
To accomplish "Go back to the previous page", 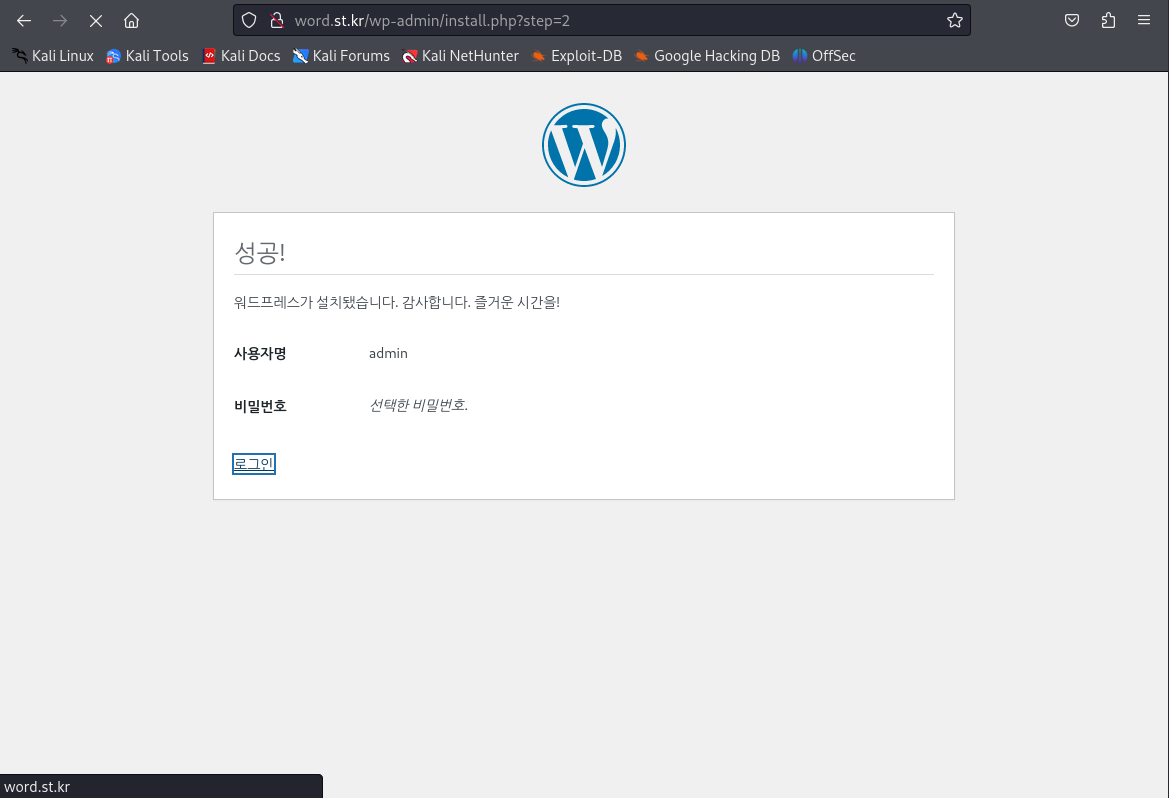I will (x=24, y=21).
